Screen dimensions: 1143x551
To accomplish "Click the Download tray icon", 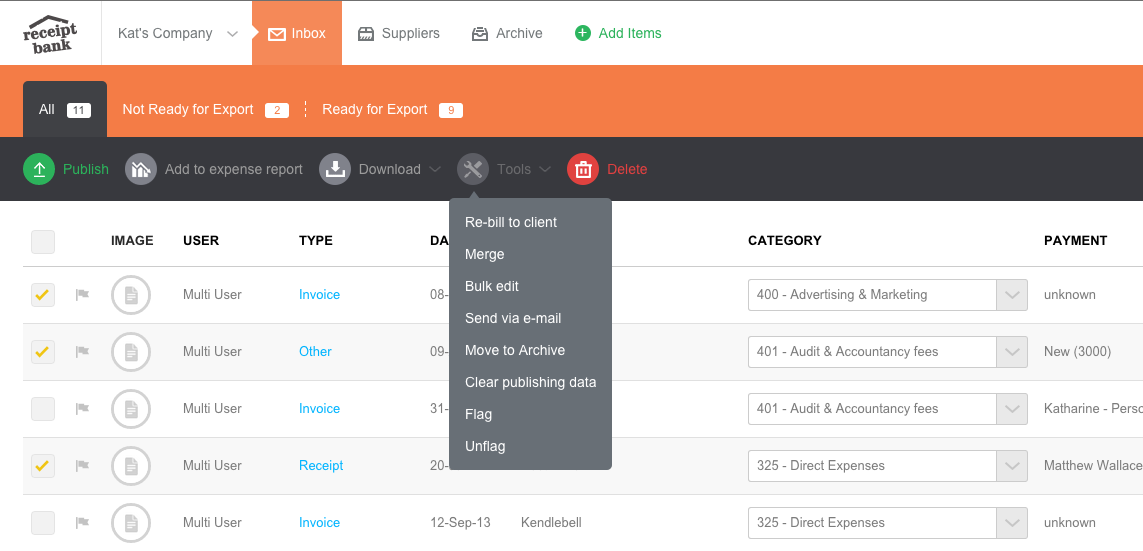I will click(x=335, y=169).
